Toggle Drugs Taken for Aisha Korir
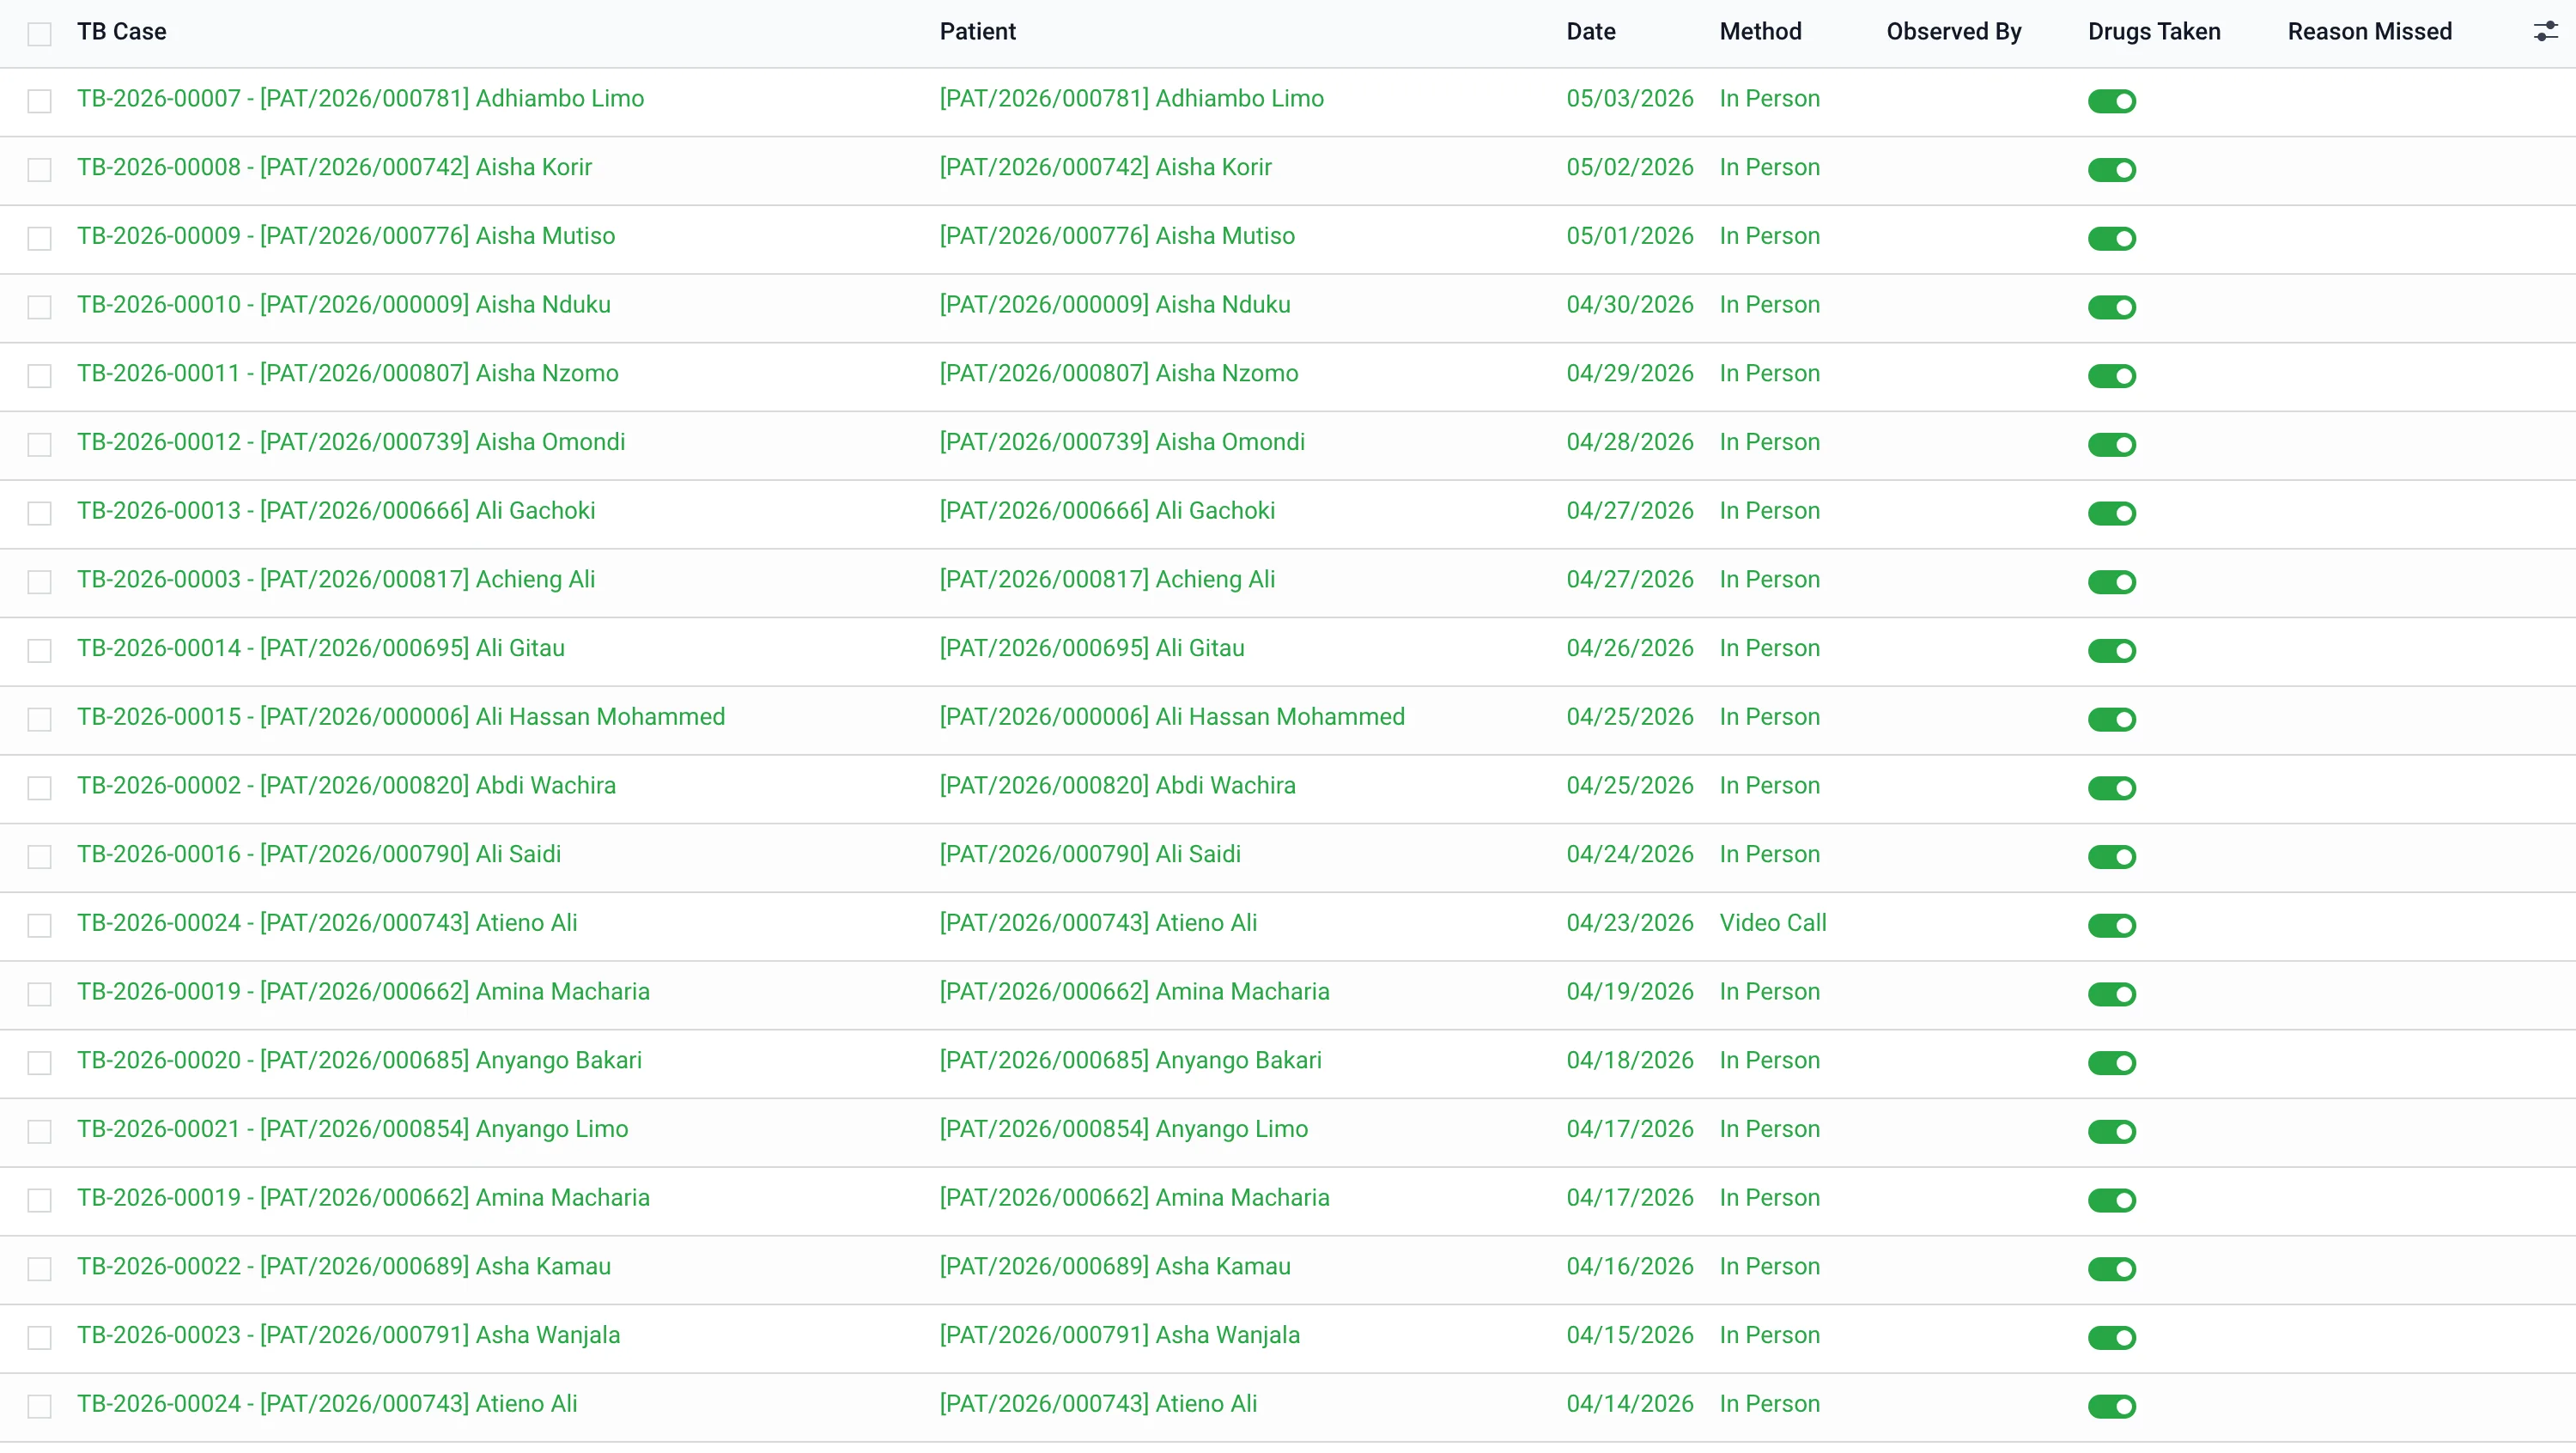 click(2111, 170)
